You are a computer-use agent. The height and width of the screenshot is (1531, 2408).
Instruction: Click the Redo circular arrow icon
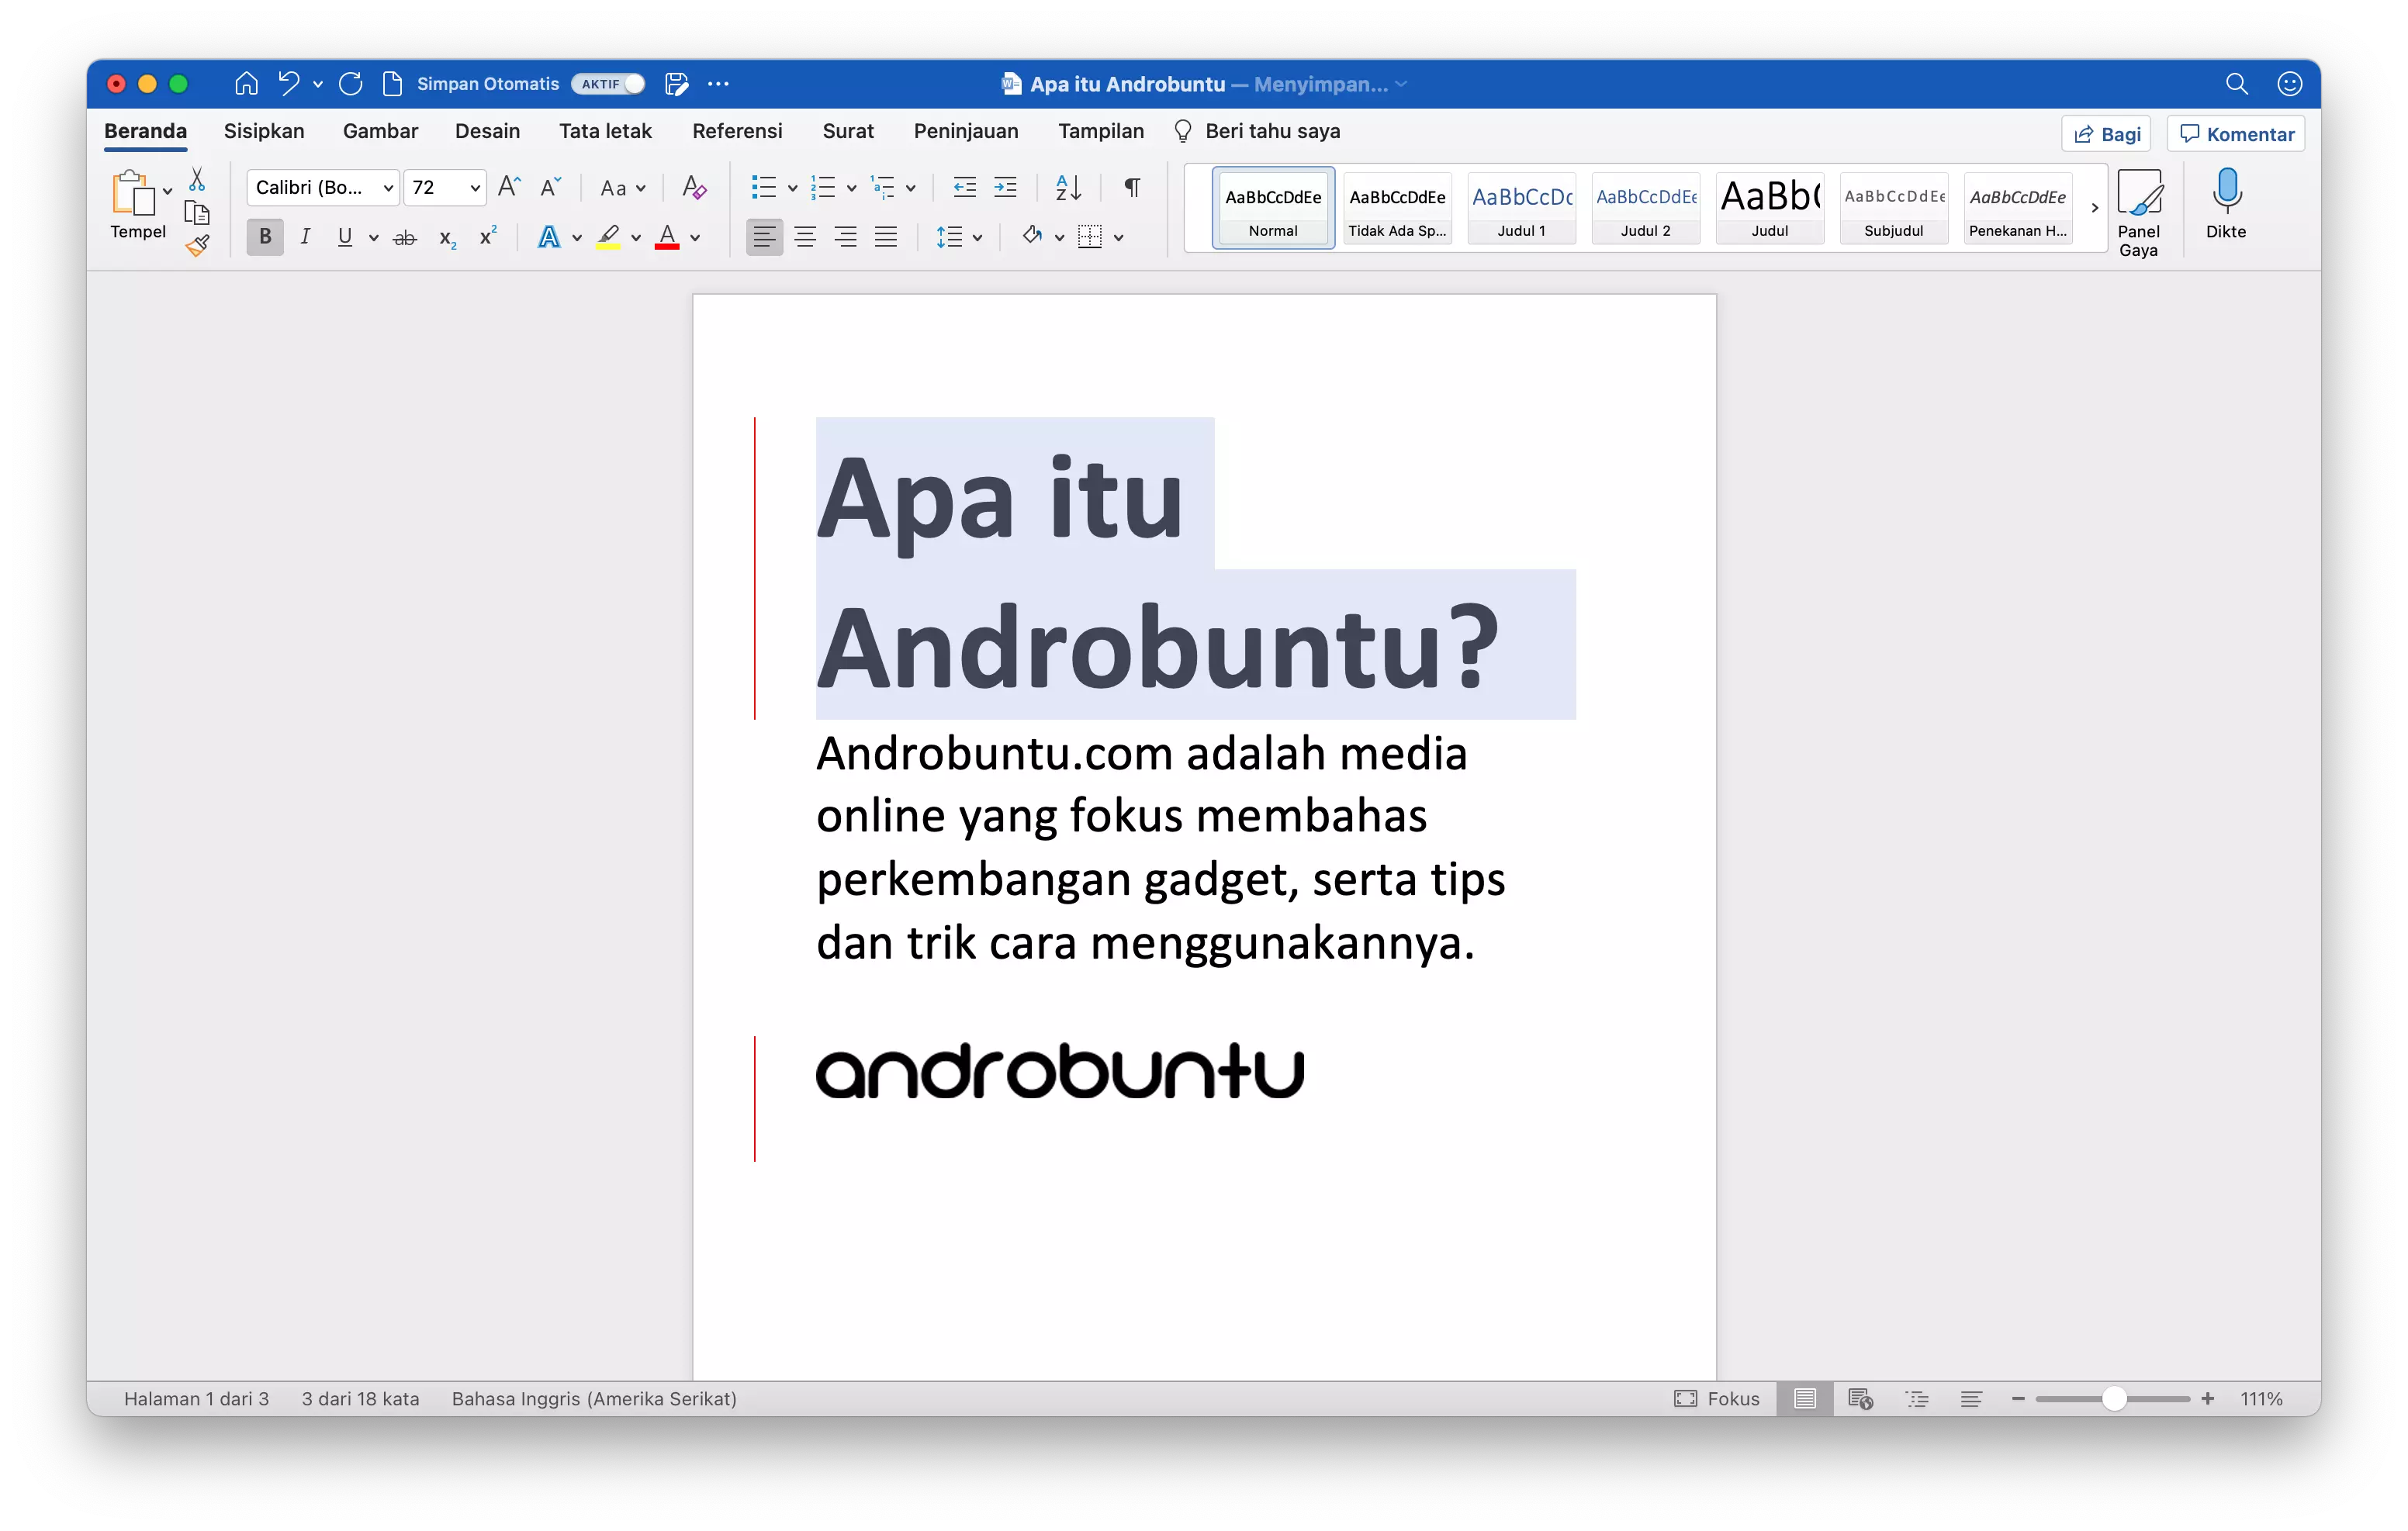350,84
